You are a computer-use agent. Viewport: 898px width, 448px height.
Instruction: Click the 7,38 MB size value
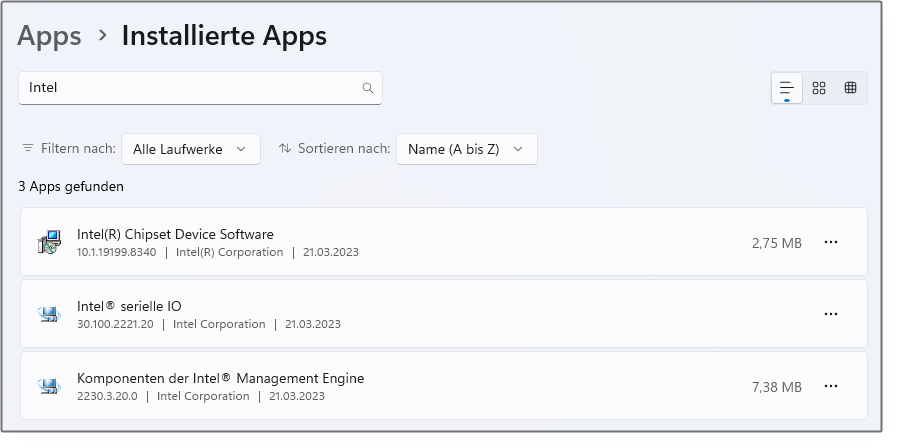(x=777, y=388)
